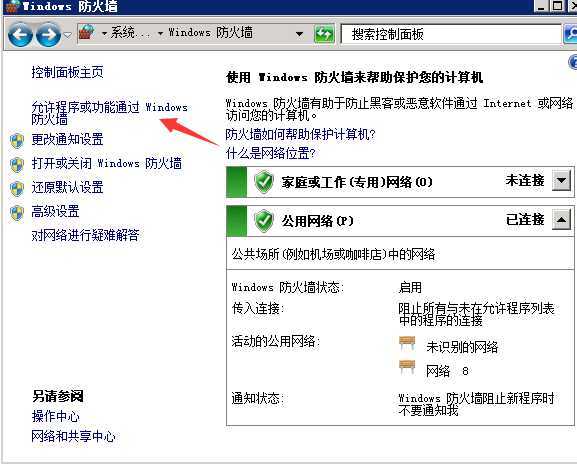Click green shield icon for 家庭或工作(专用)网络
Image resolution: width=577 pixels, height=464 pixels.
pos(263,182)
